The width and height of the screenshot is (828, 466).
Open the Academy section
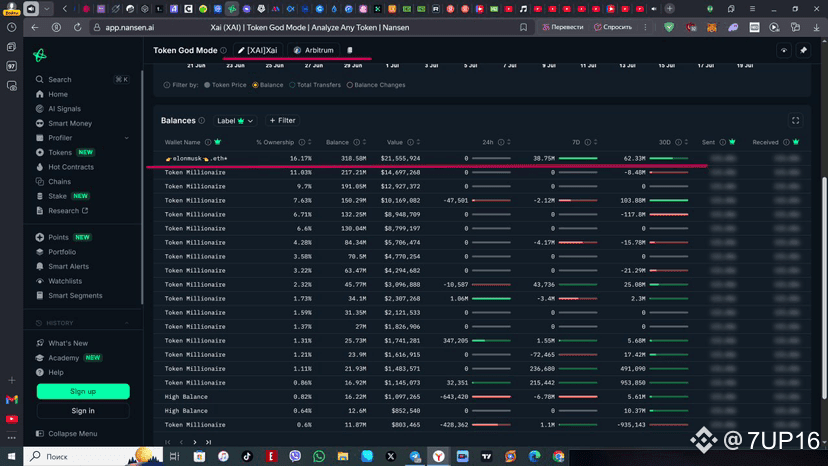[63, 358]
